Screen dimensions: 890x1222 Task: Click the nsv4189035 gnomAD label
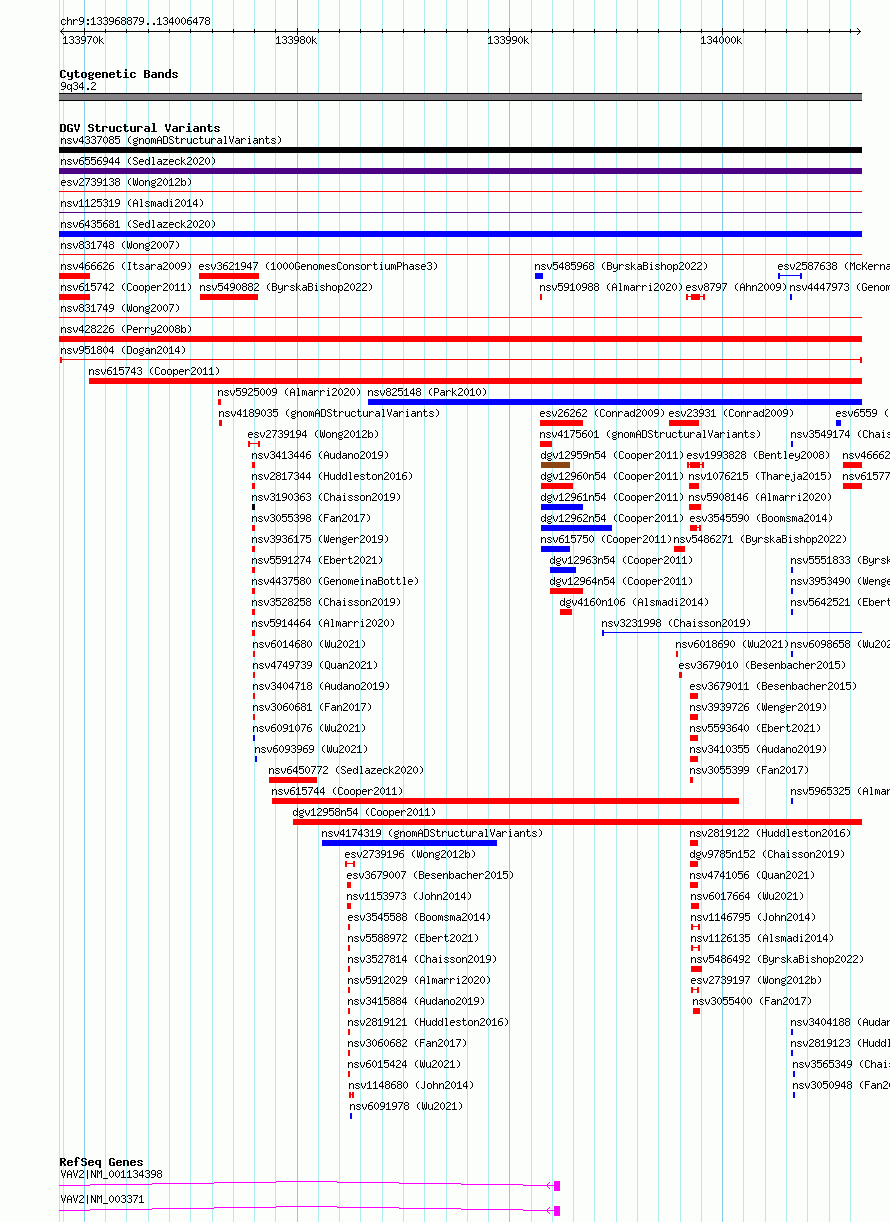click(x=329, y=413)
